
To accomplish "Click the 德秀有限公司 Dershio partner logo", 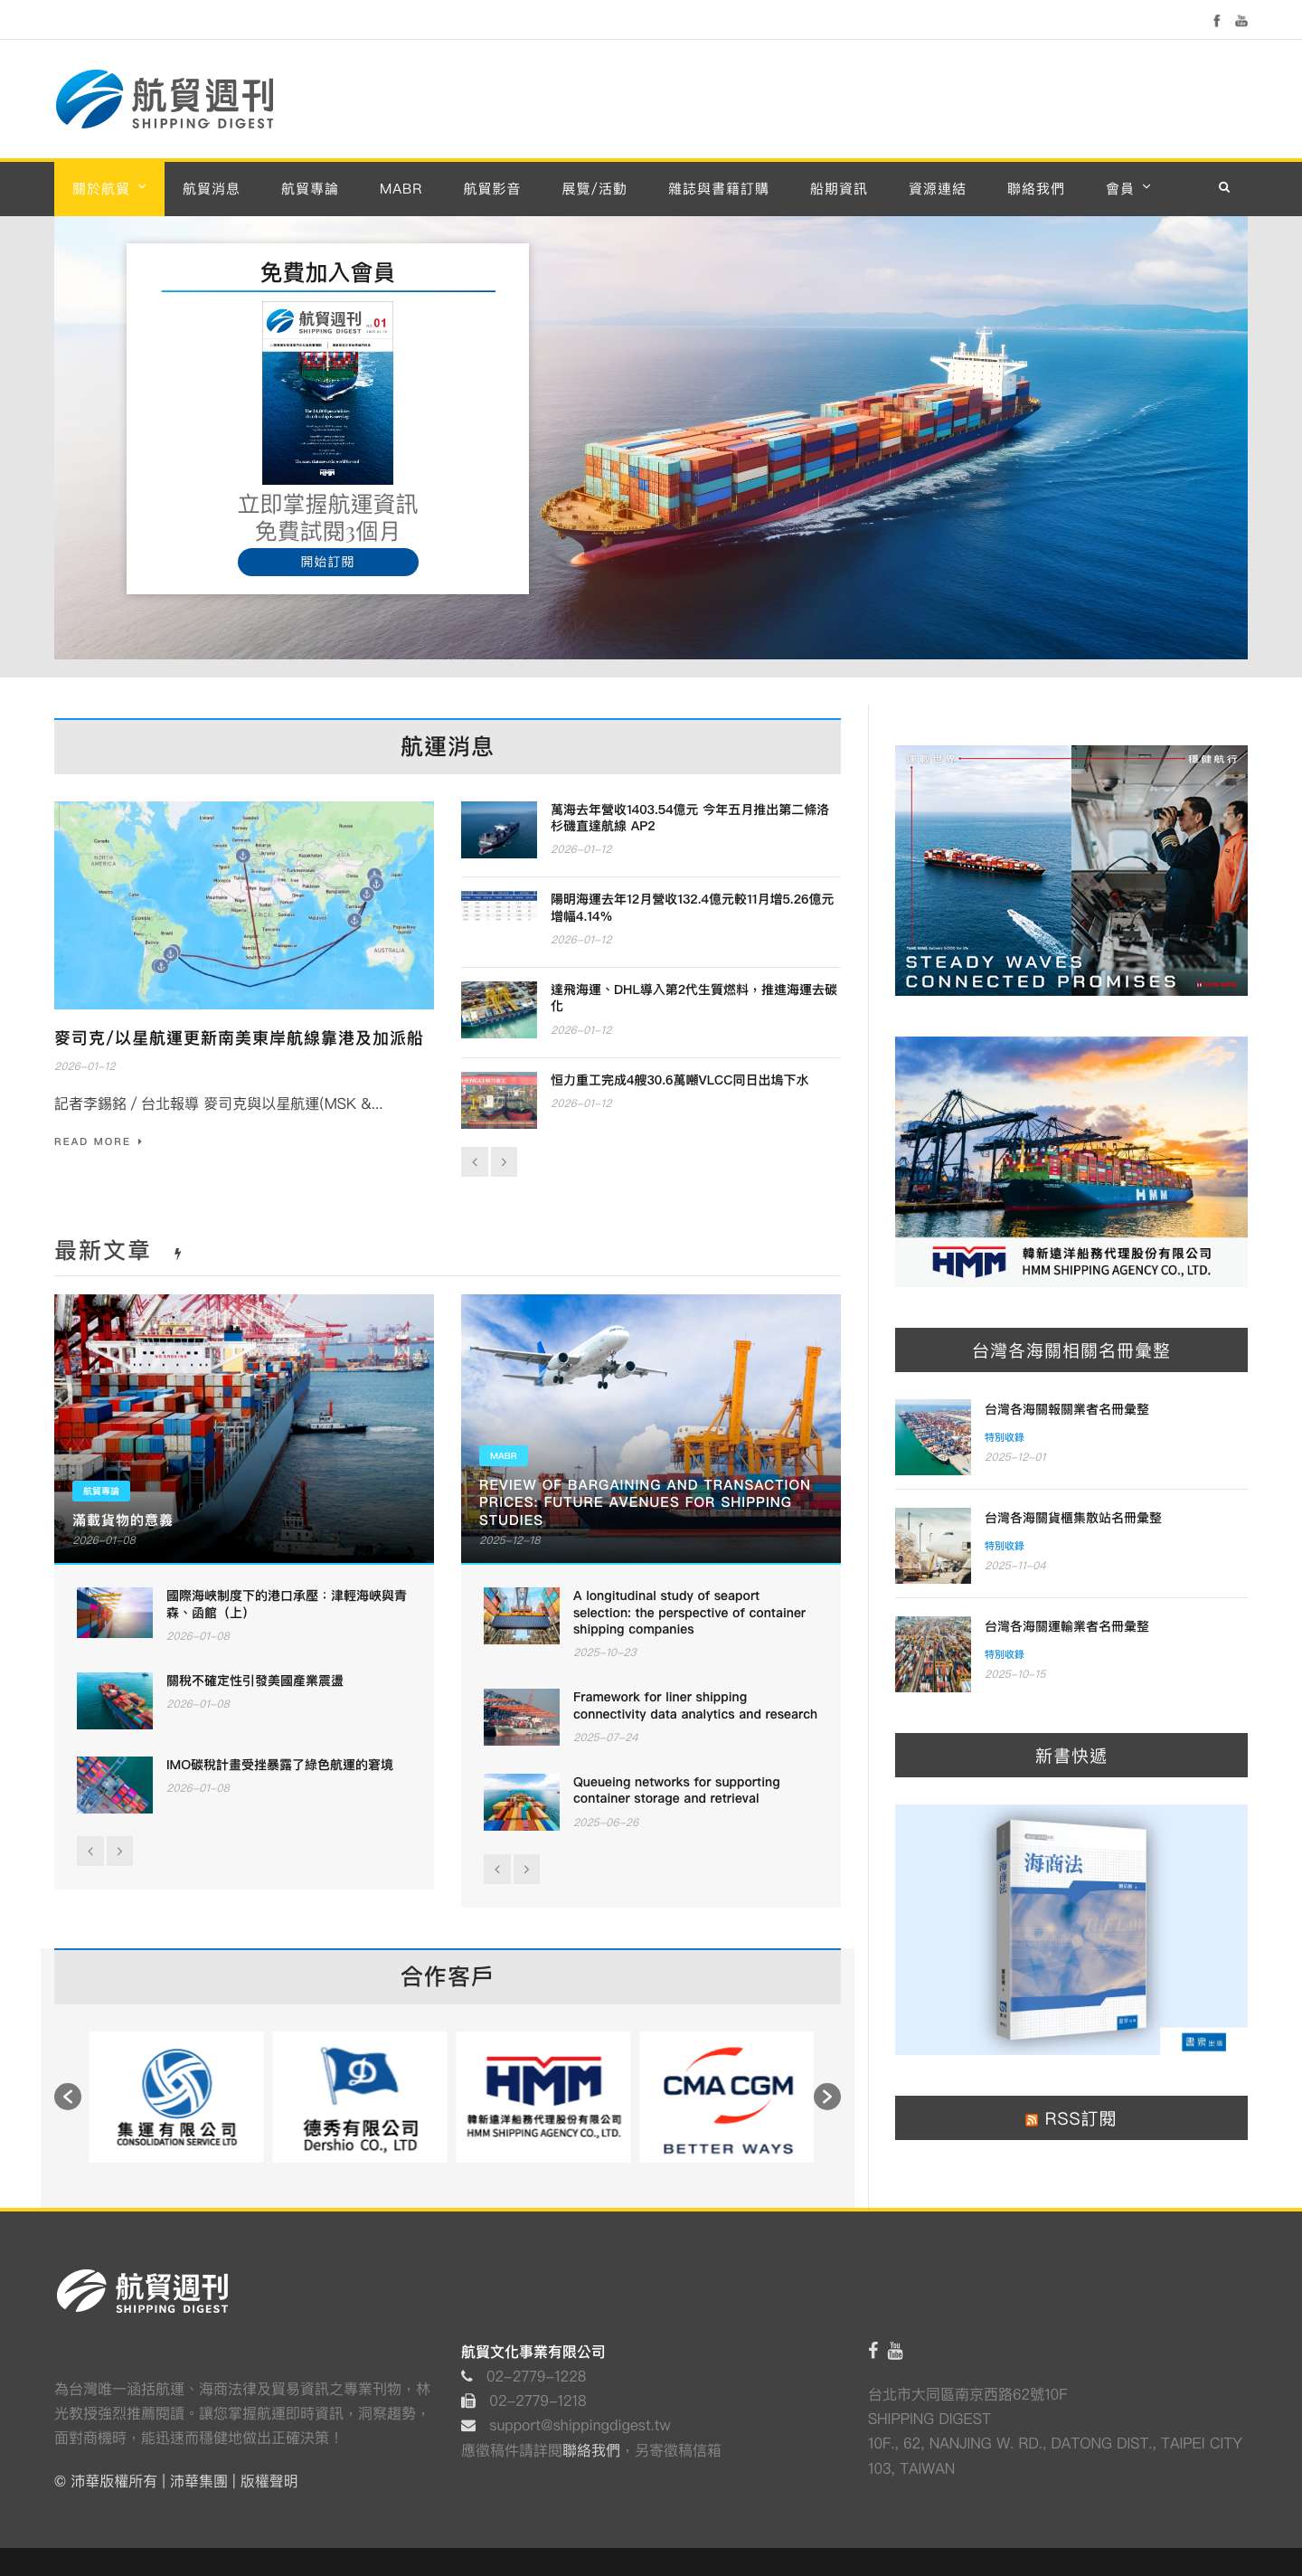I will click(x=360, y=2096).
